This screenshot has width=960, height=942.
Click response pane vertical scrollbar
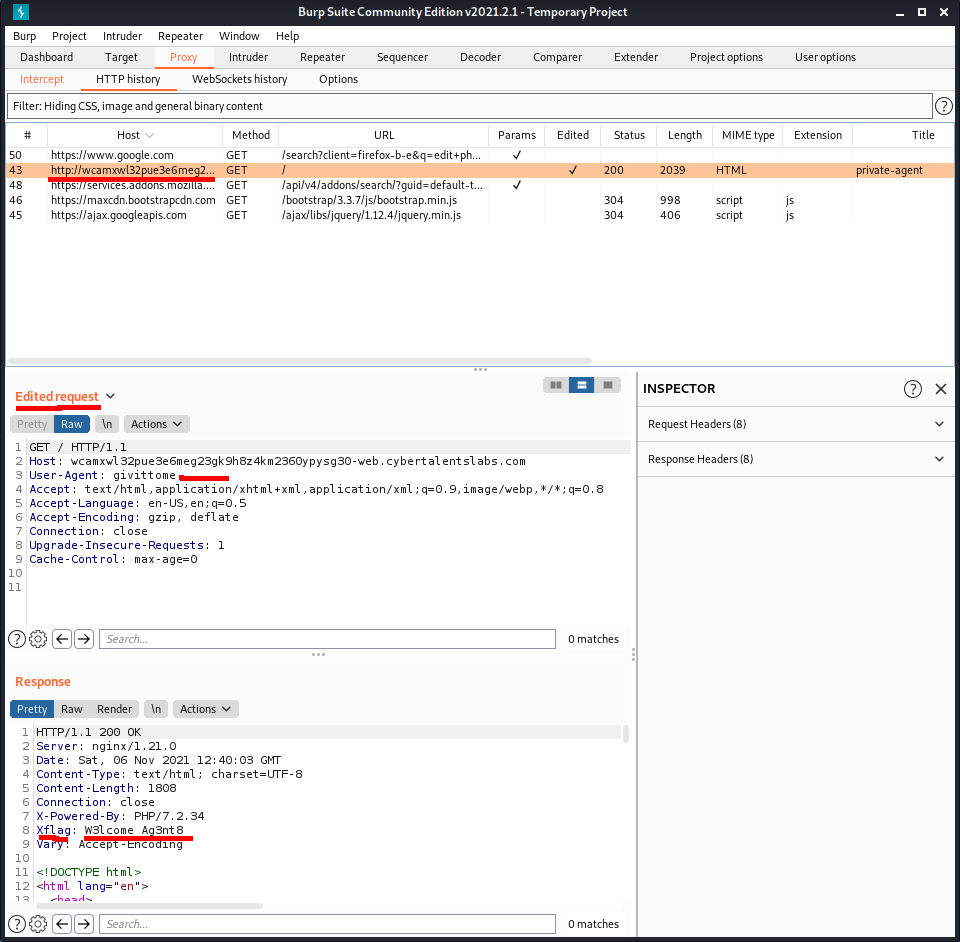(626, 734)
